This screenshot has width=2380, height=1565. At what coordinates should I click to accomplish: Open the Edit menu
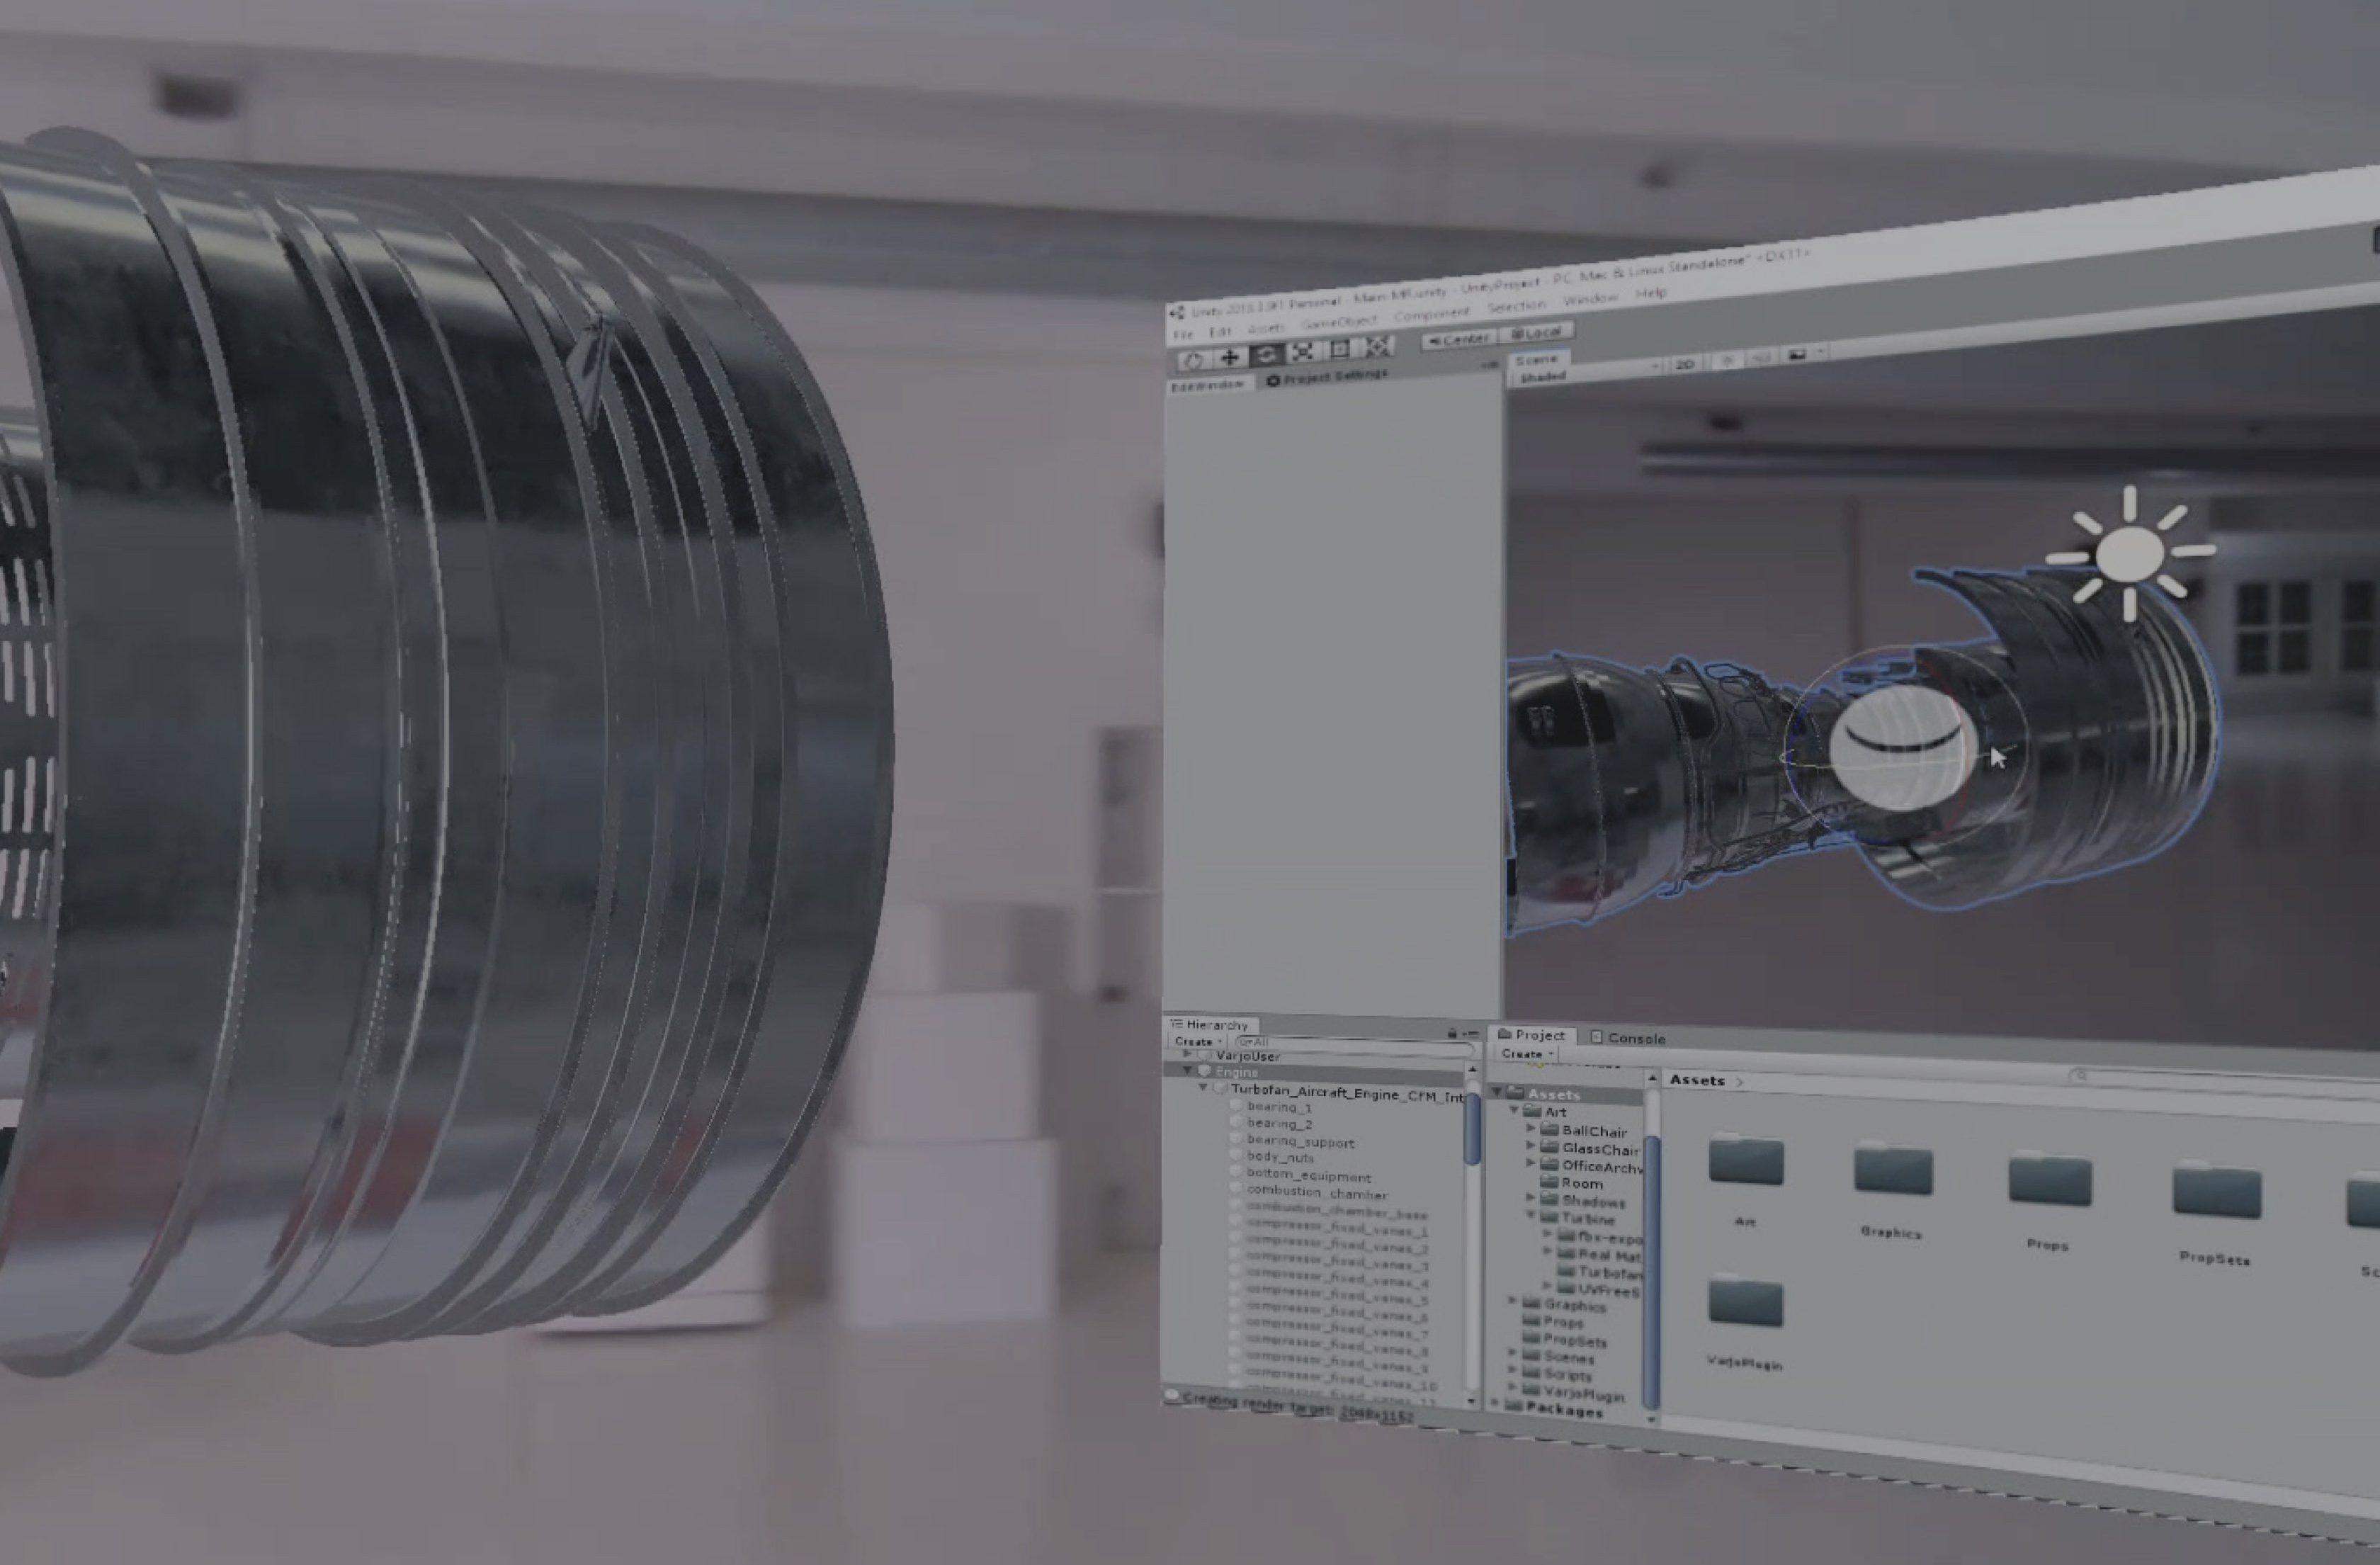click(1220, 331)
